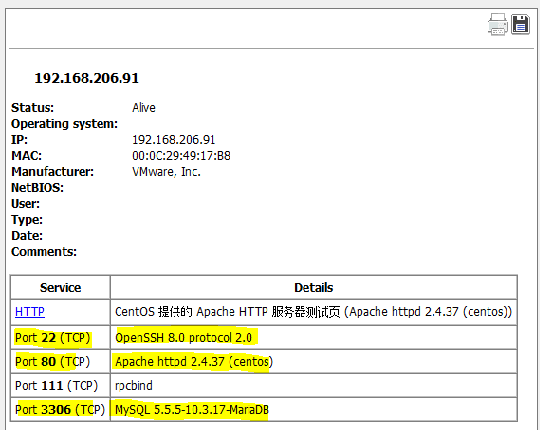Click the Port 80 Apache httpd details
Viewport: 540px width, 430px height.
click(314, 361)
